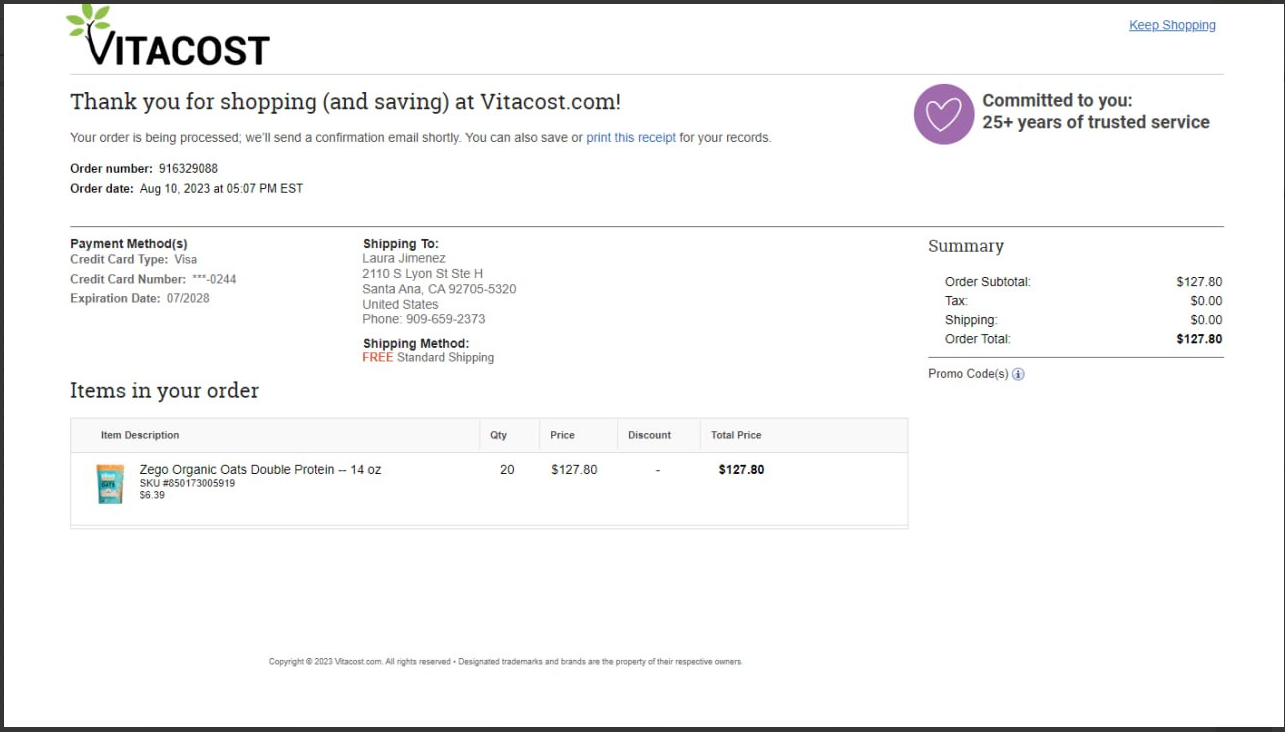Click the Shipping Method label
Image resolution: width=1285 pixels, height=732 pixels.
pyautogui.click(x=416, y=343)
